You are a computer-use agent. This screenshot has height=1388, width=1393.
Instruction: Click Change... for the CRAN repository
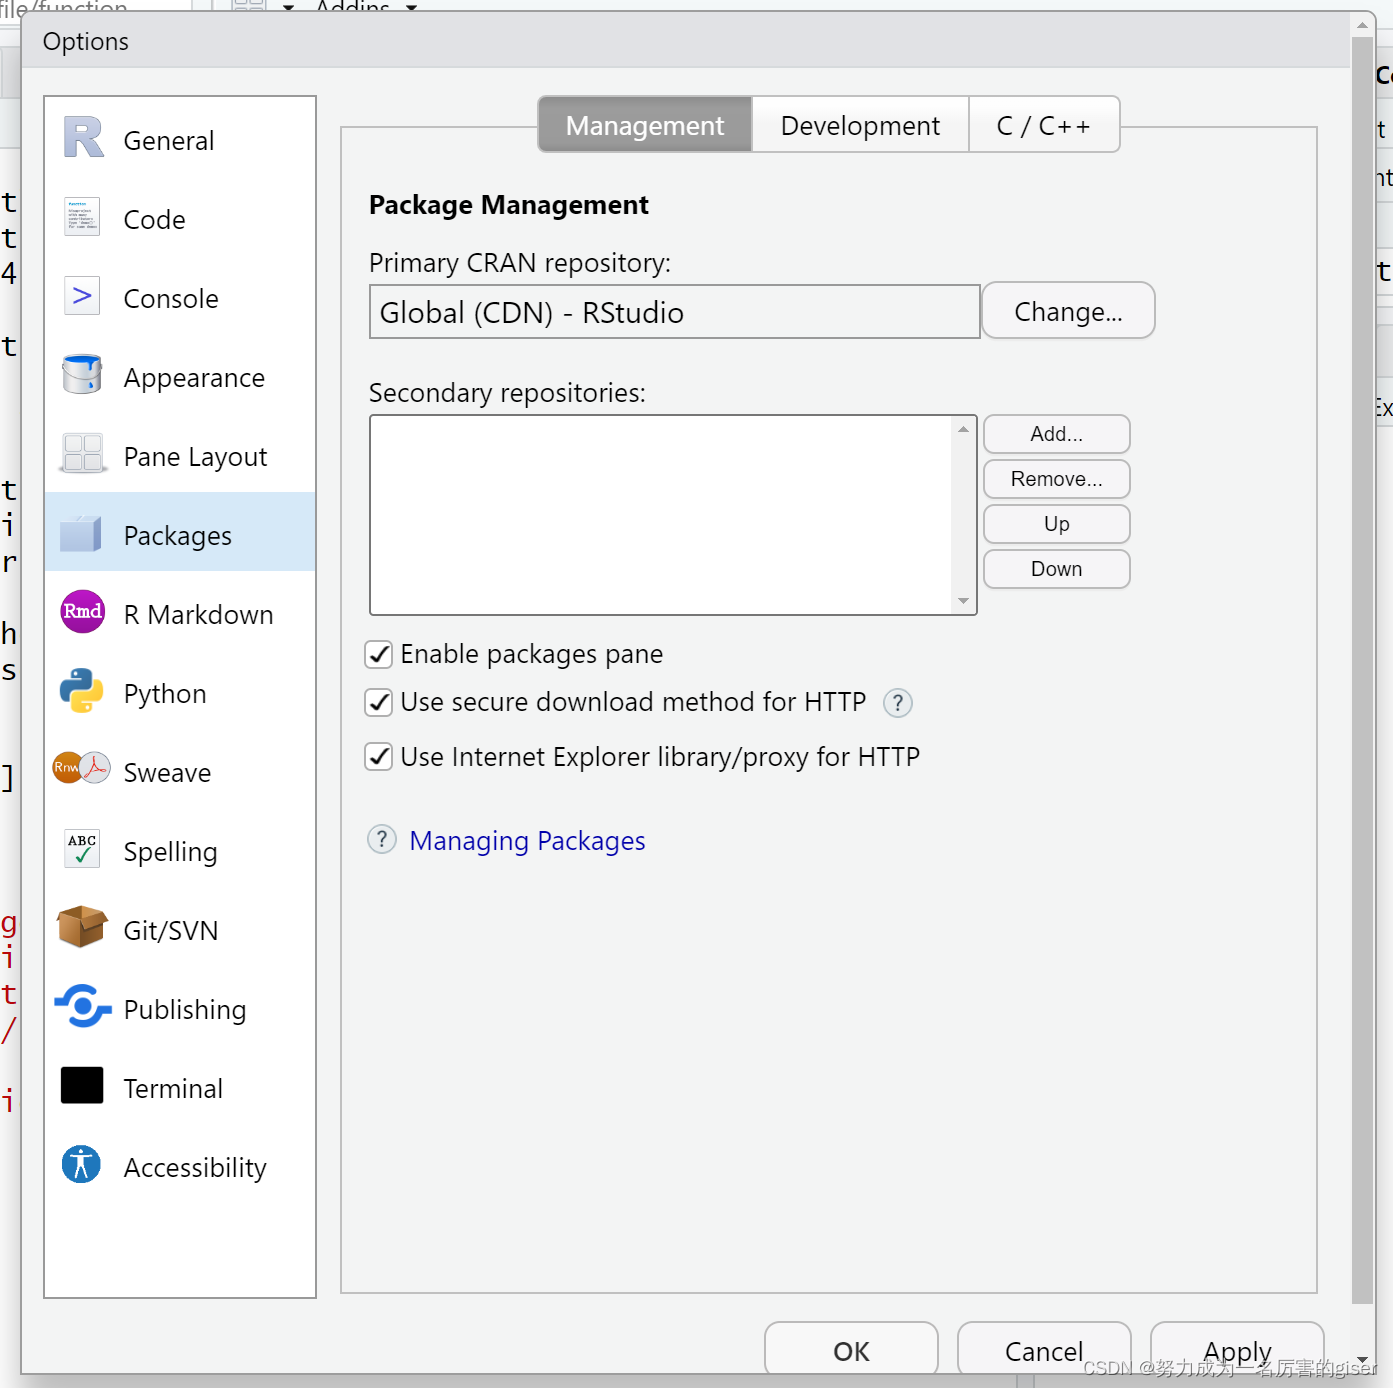click(1068, 311)
